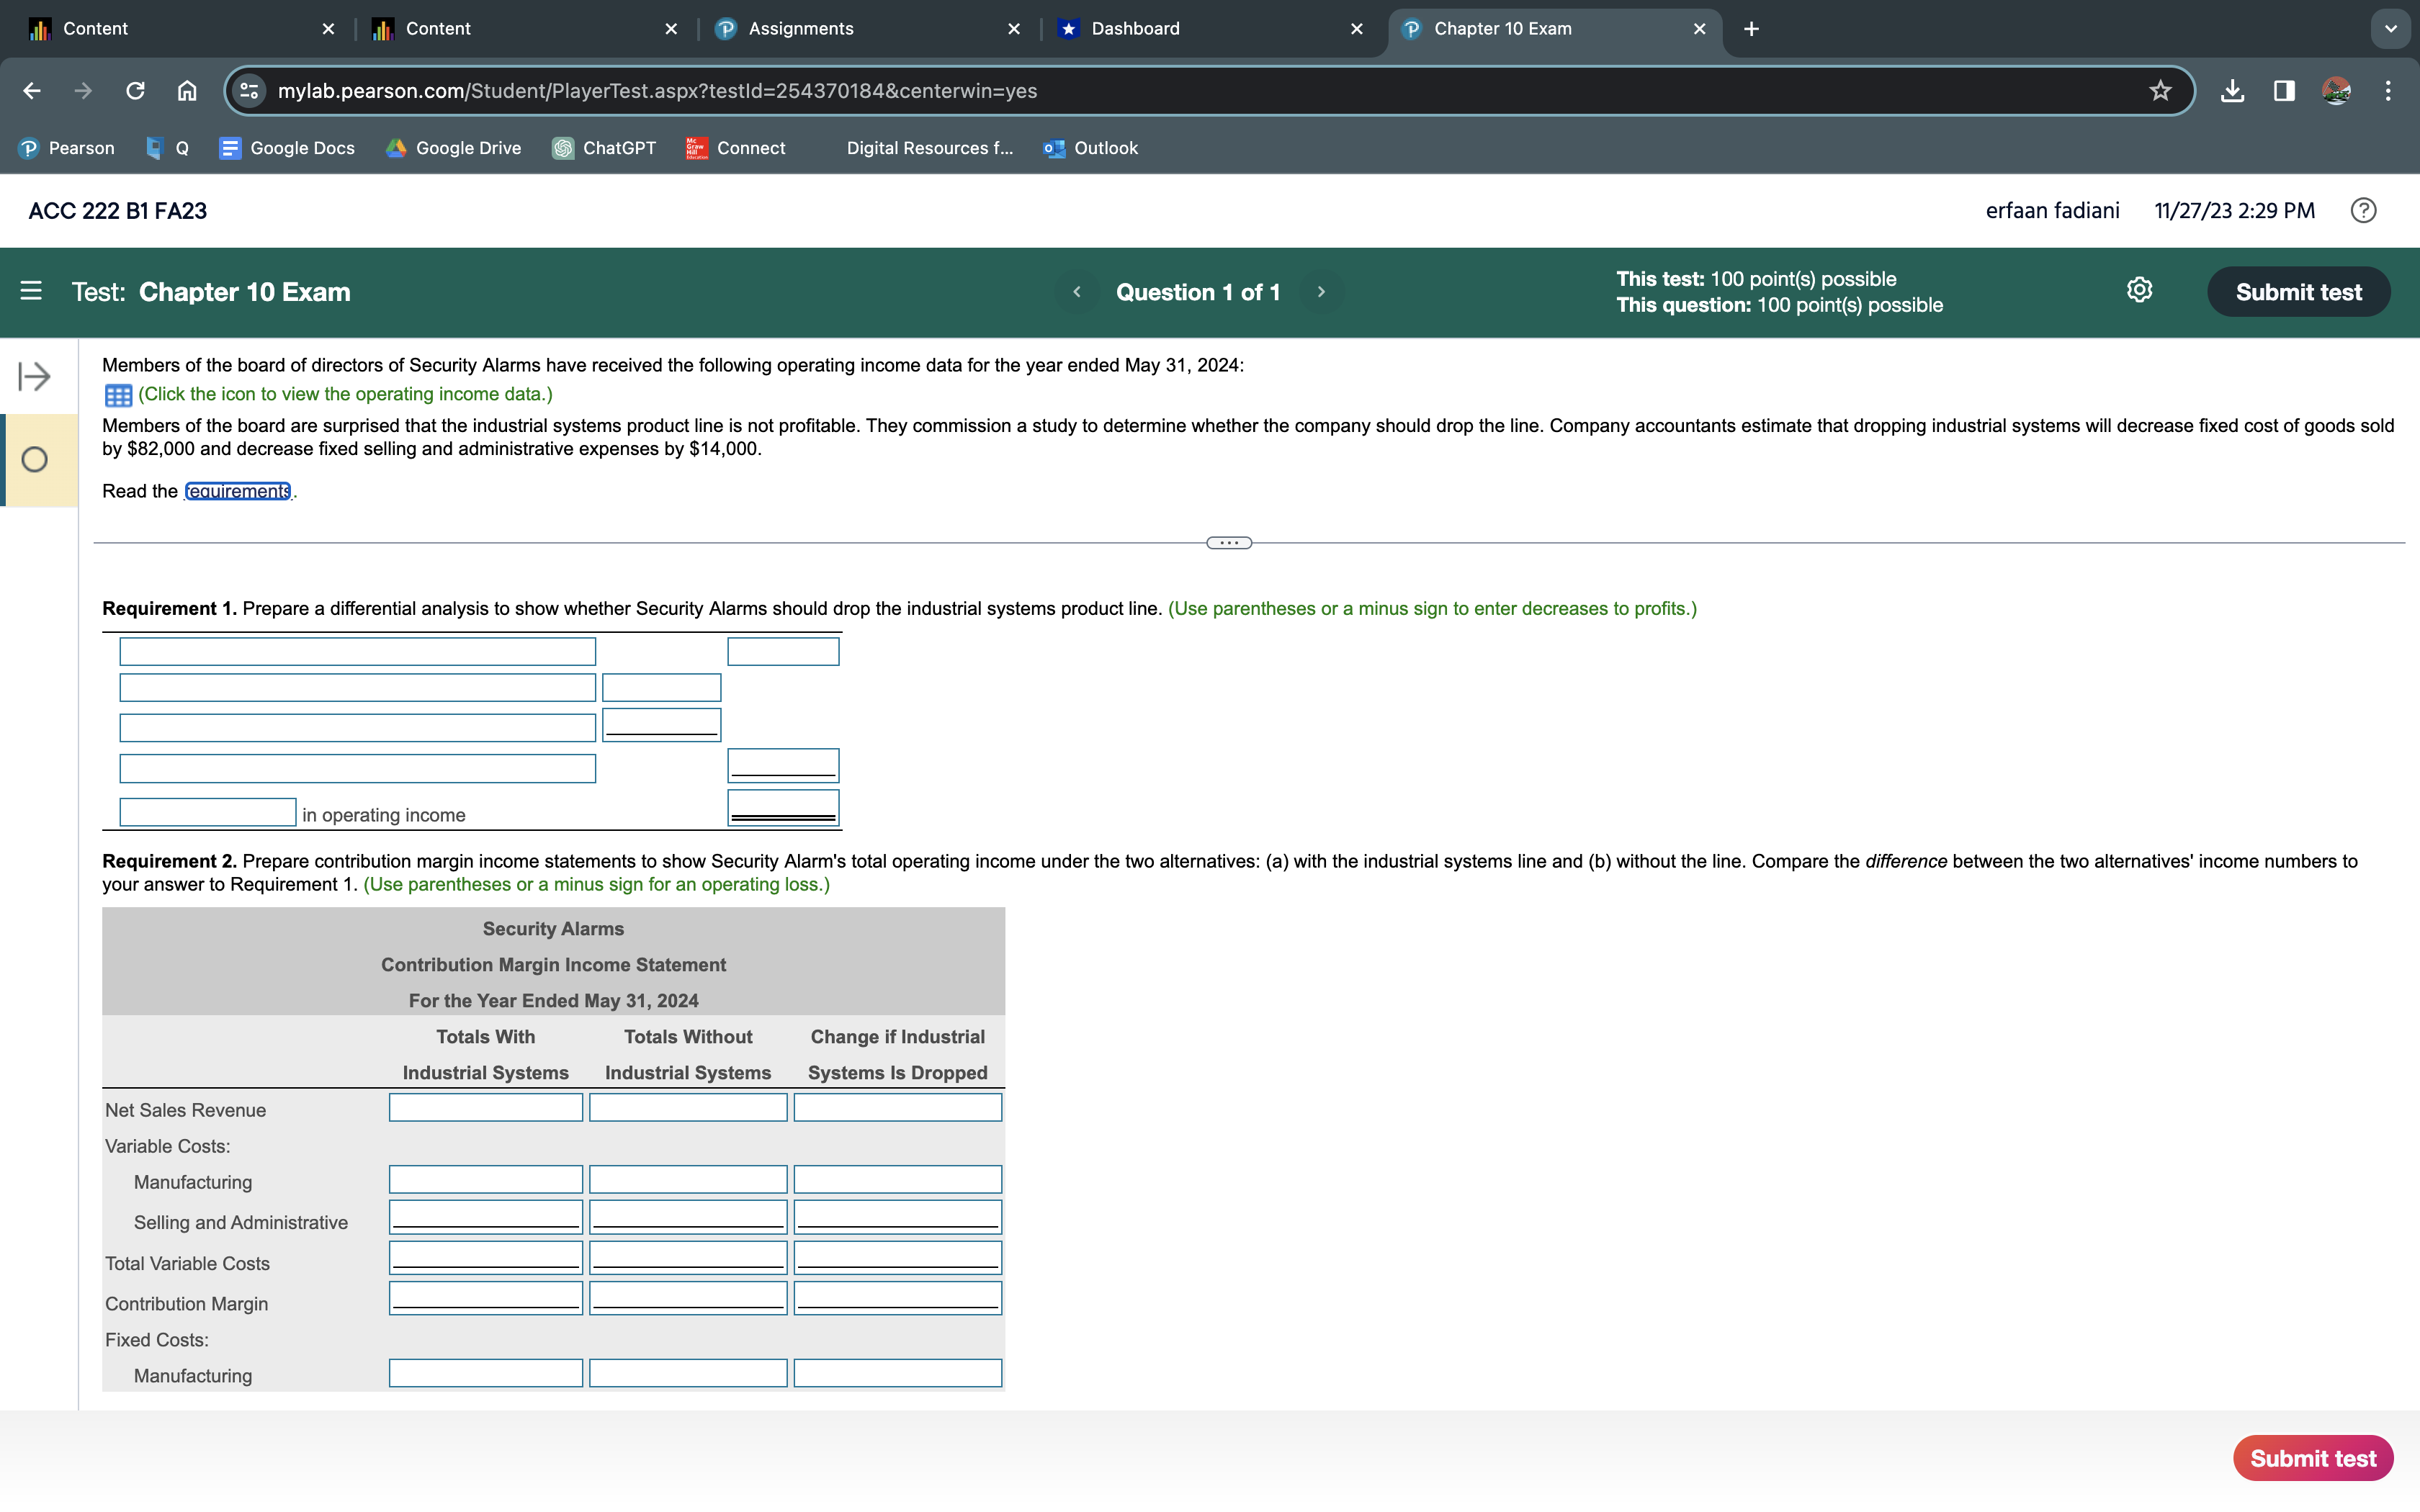This screenshot has width=2420, height=1512.
Task: Open the tab search dropdown arrow
Action: tap(2390, 29)
